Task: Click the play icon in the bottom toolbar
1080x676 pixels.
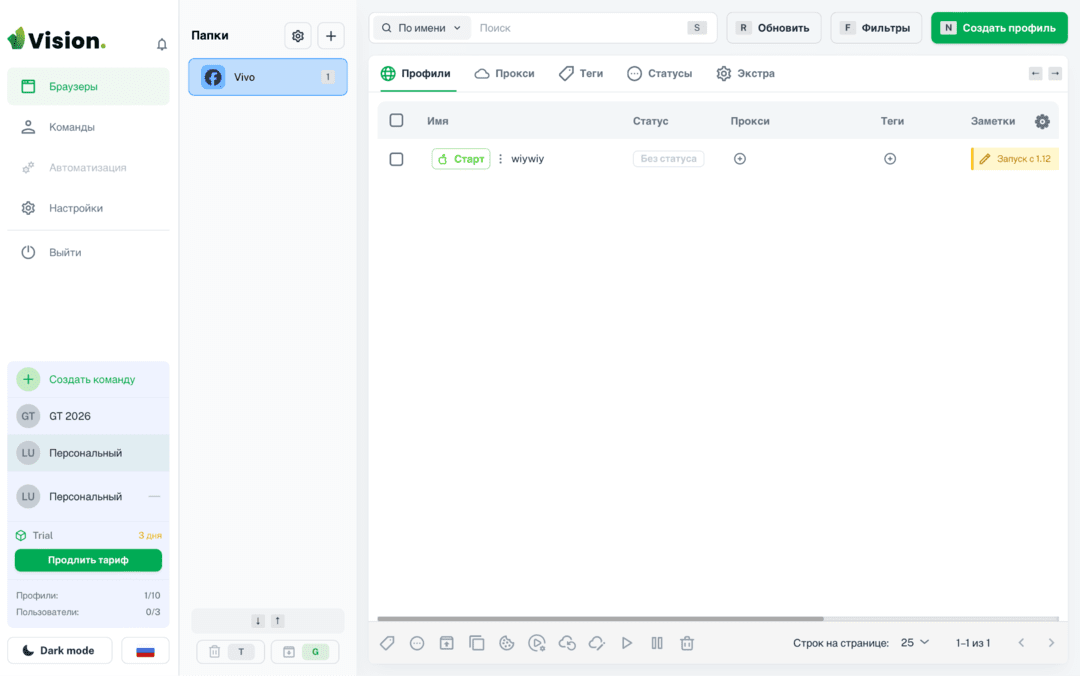Action: pyautogui.click(x=627, y=643)
